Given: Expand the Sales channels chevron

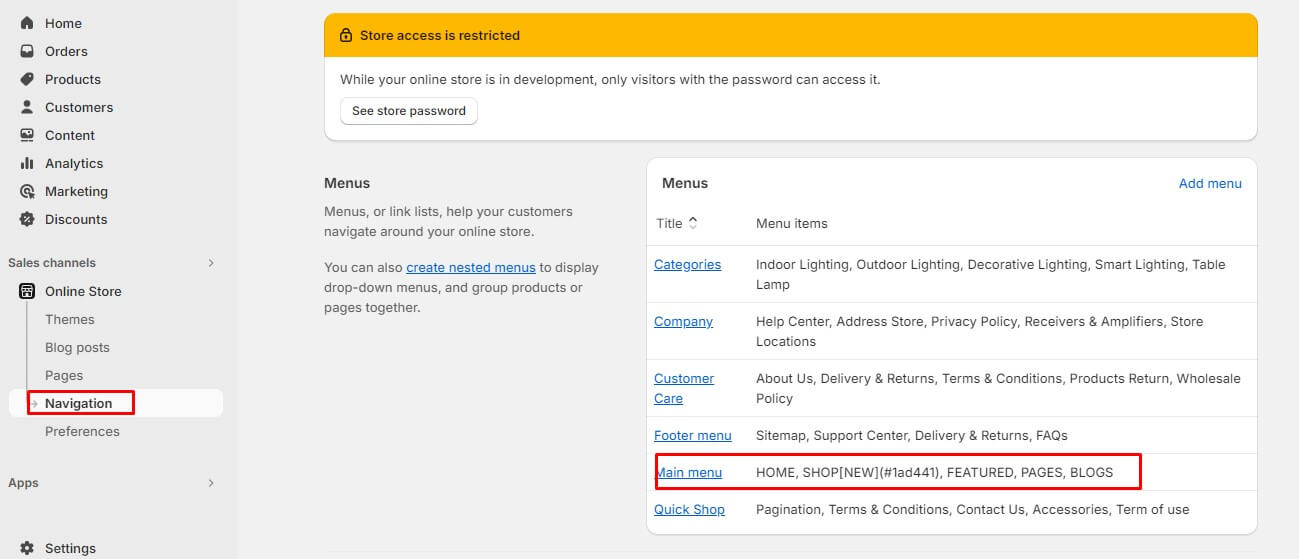Looking at the screenshot, I should (210, 263).
